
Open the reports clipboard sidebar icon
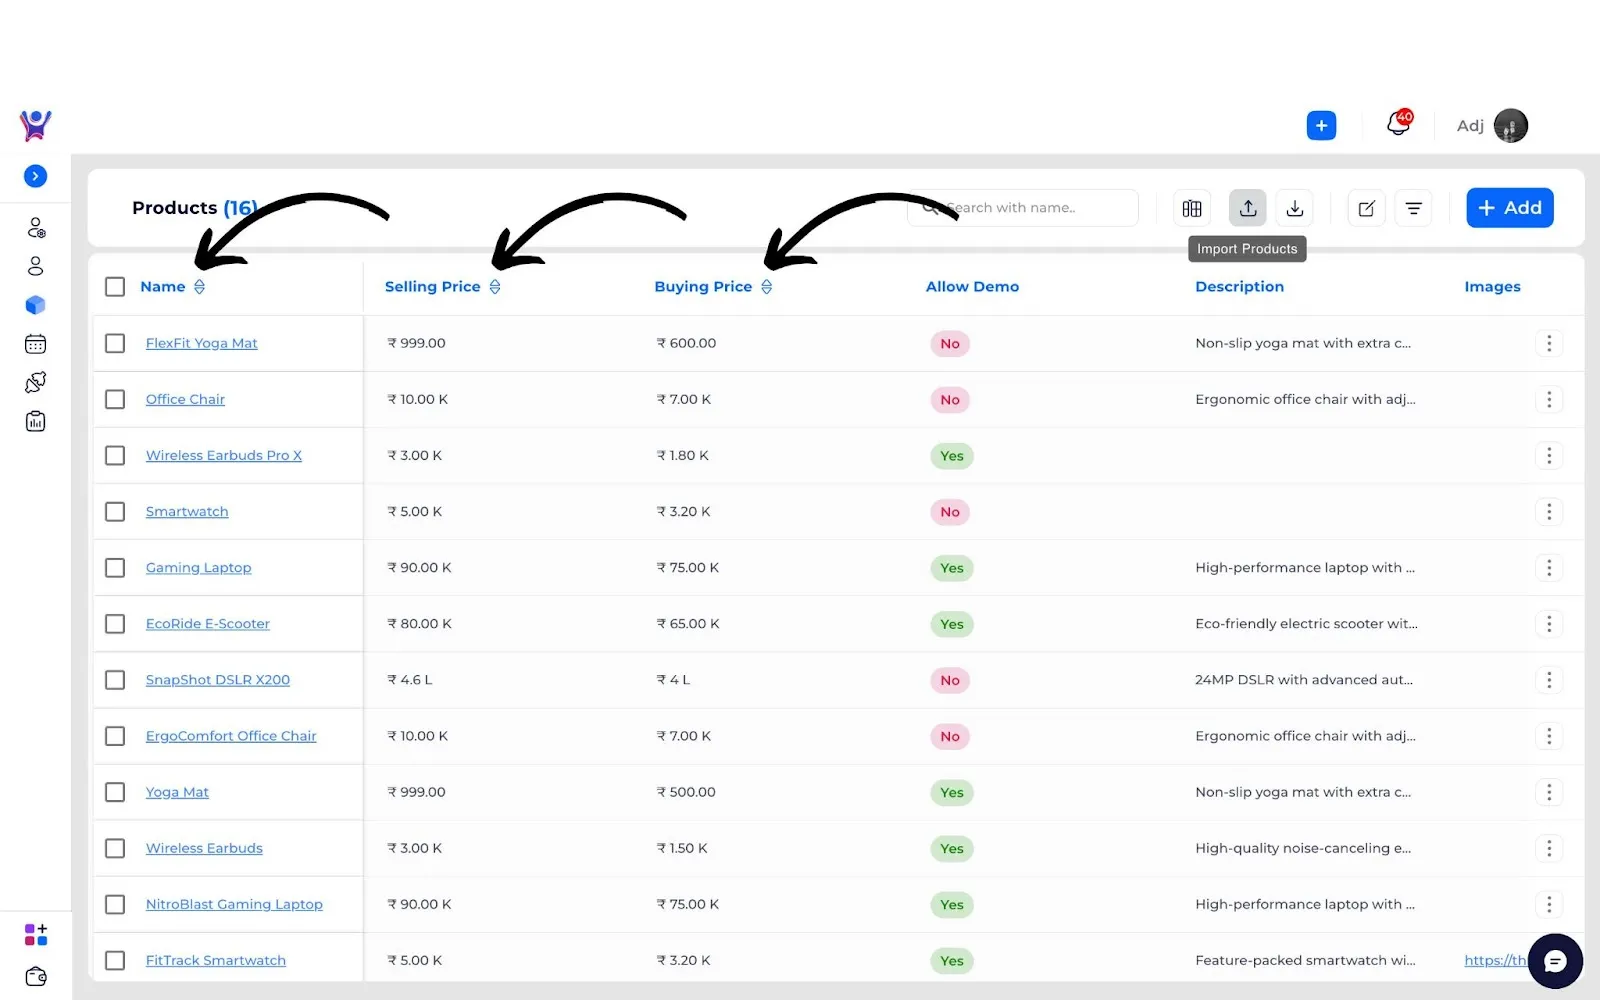coord(36,421)
